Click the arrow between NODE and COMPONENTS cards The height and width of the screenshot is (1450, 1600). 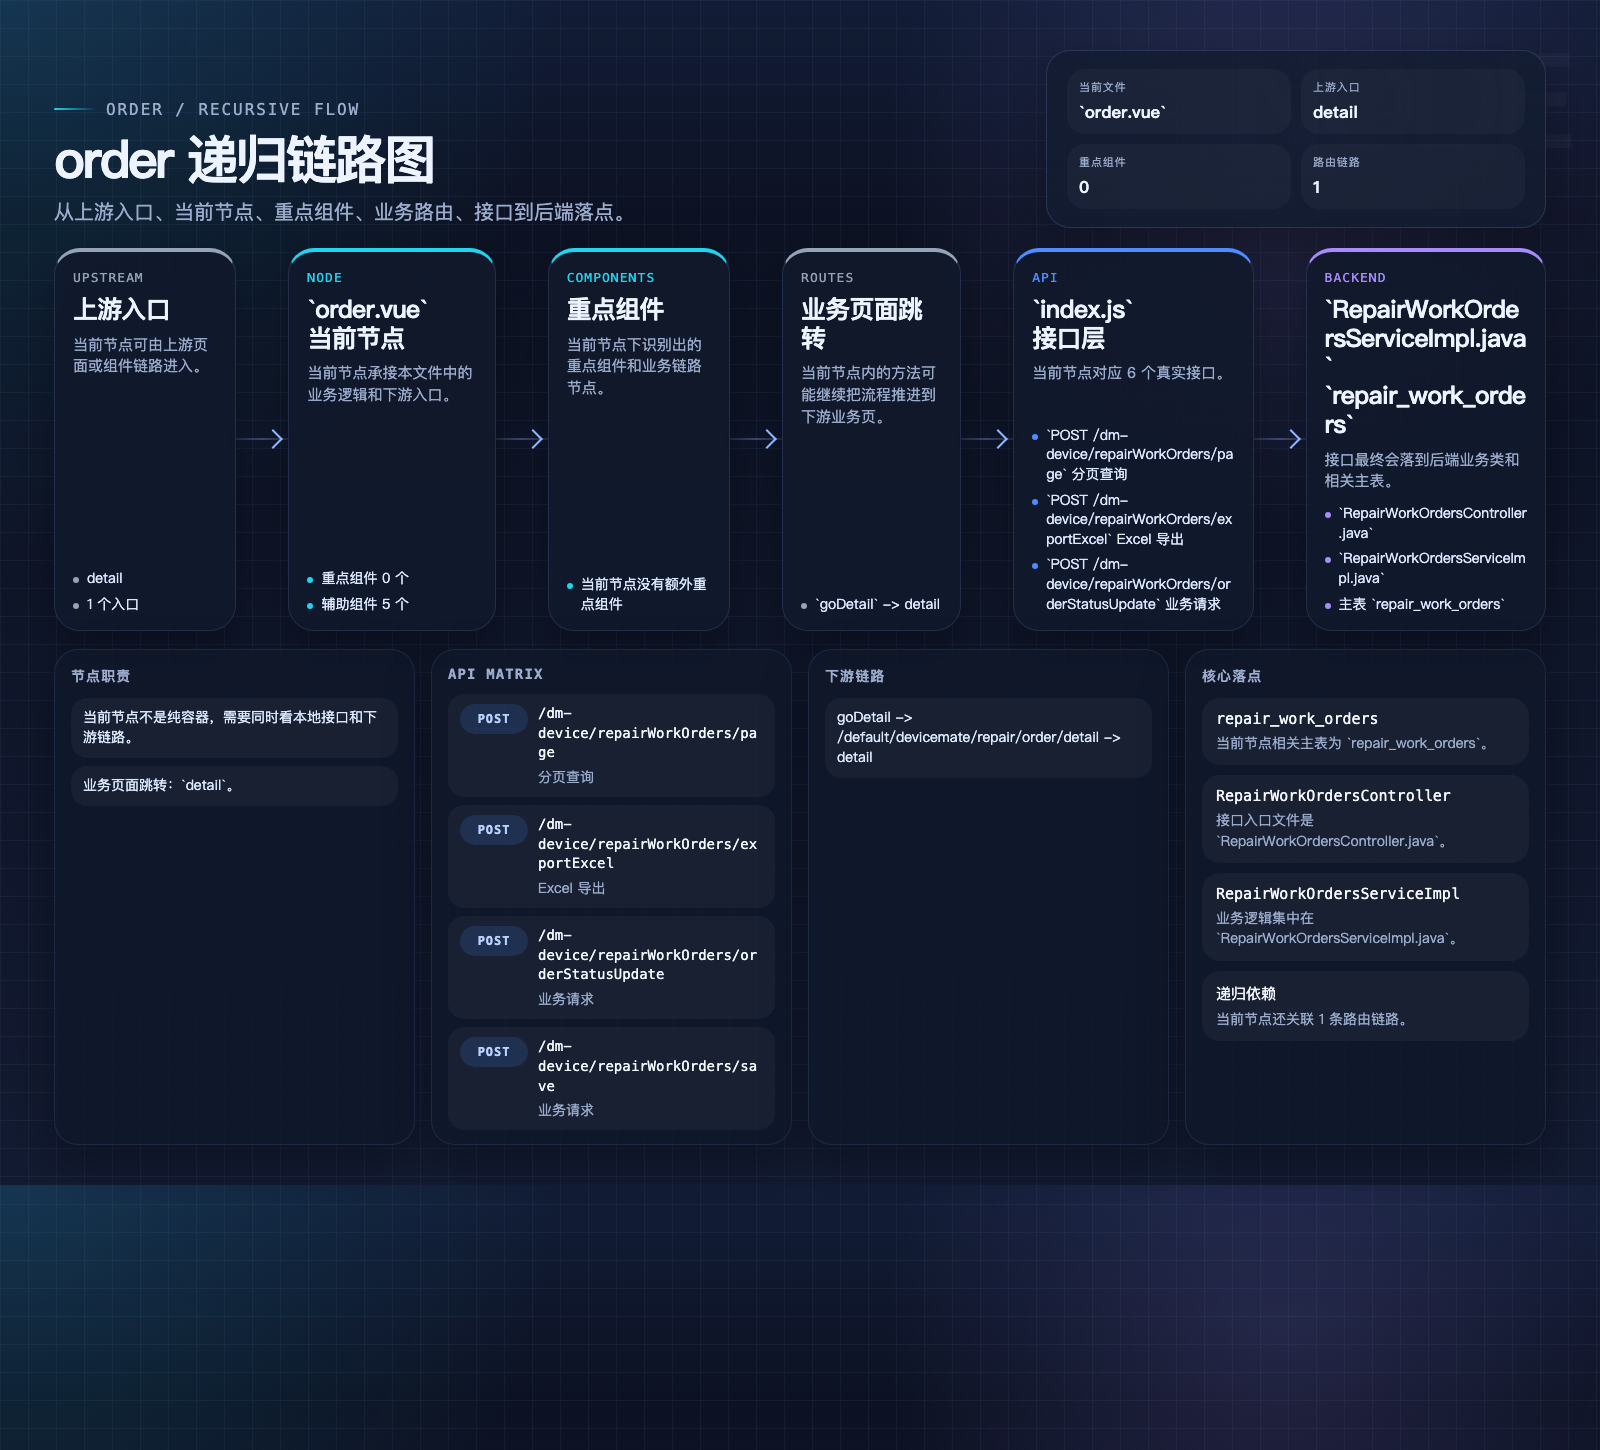(x=521, y=439)
